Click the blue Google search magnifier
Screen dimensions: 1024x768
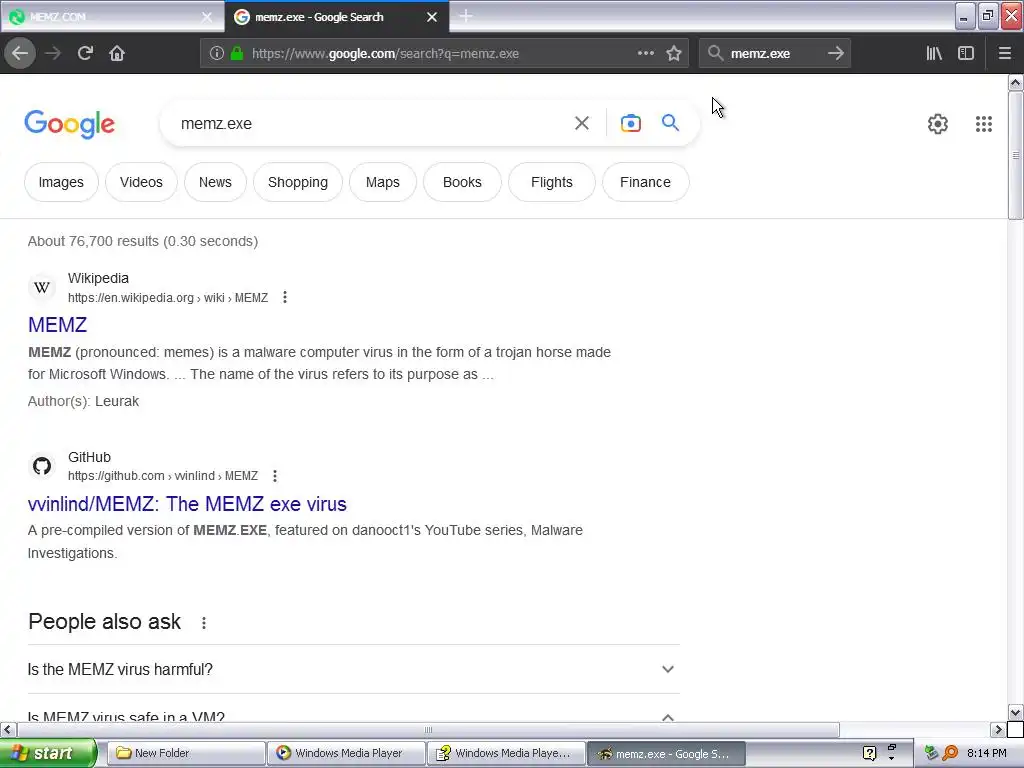point(670,123)
